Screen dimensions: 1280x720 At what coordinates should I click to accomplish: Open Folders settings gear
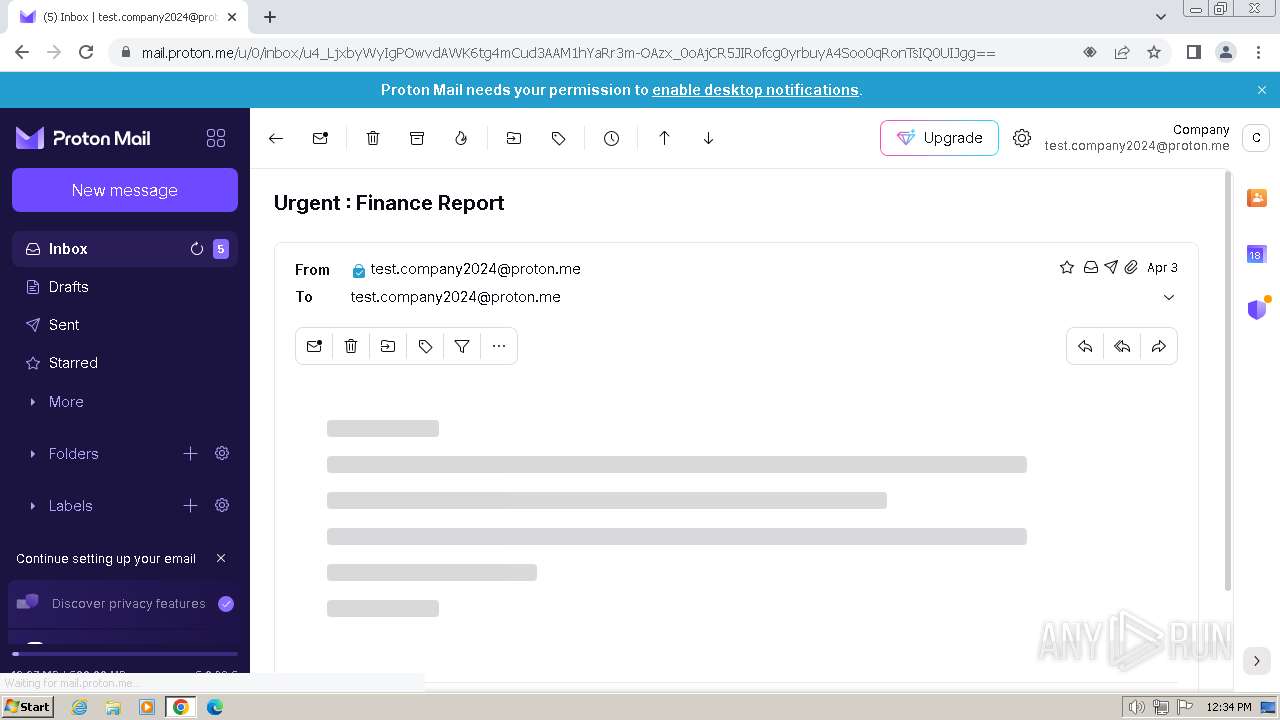click(222, 453)
